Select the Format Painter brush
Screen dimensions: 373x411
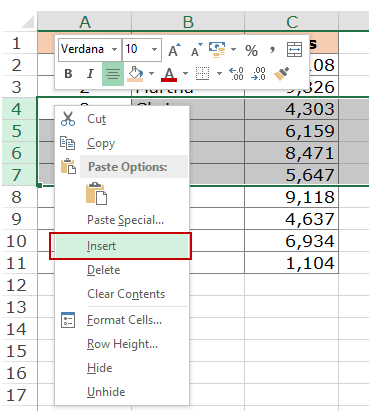click(281, 74)
